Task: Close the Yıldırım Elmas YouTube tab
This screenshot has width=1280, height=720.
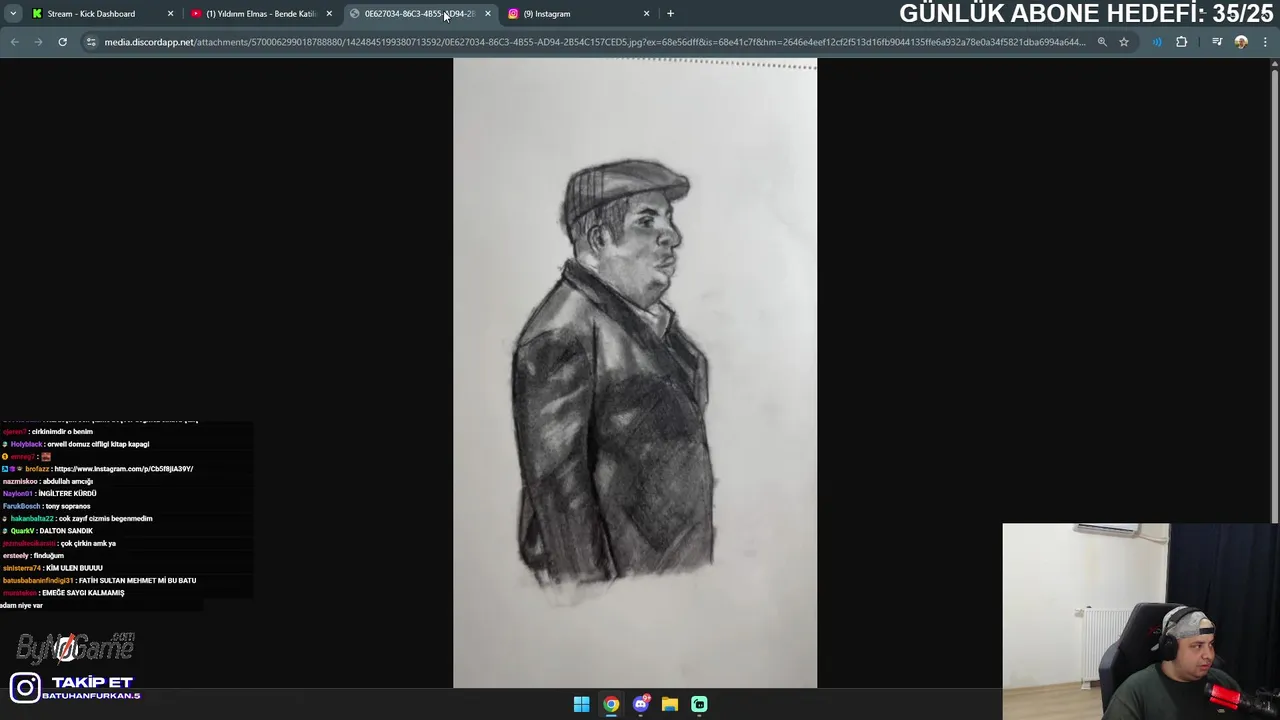Action: pos(329,14)
